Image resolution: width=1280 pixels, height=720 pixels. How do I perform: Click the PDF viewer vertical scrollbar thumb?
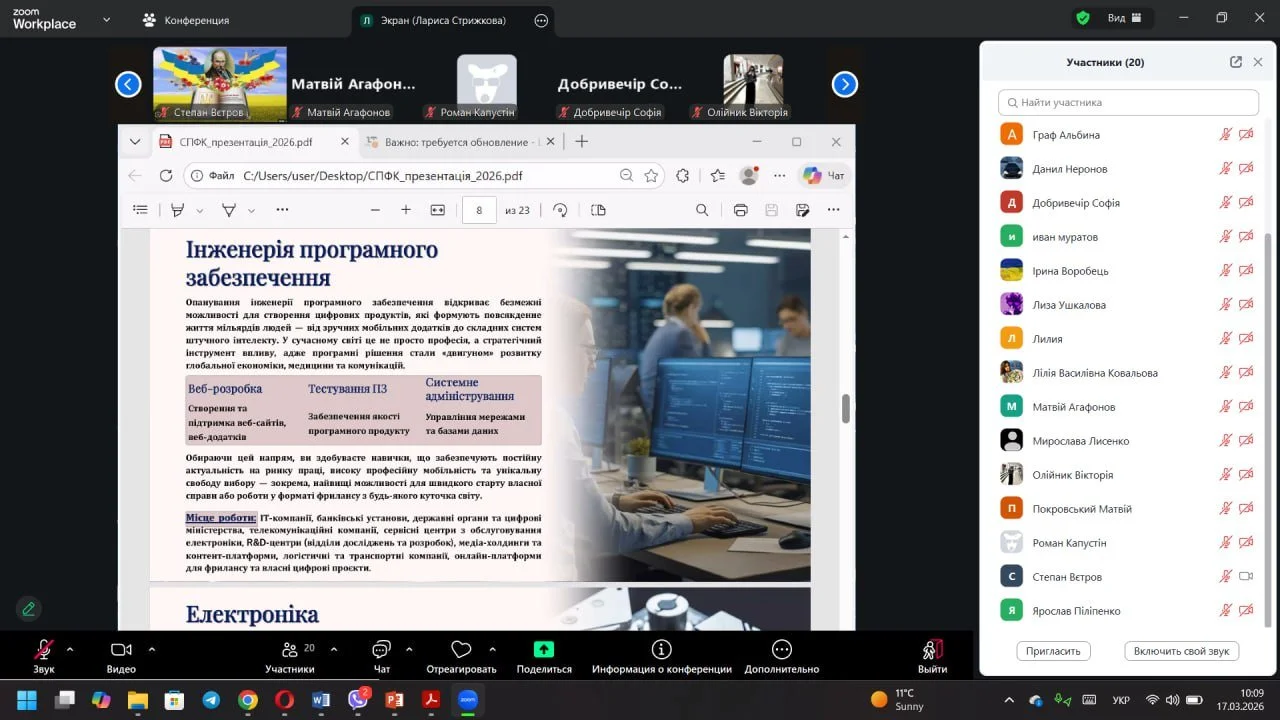click(846, 409)
